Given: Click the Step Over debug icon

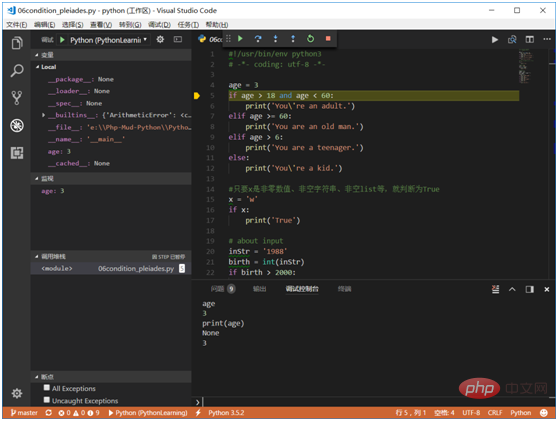Looking at the screenshot, I should (258, 38).
